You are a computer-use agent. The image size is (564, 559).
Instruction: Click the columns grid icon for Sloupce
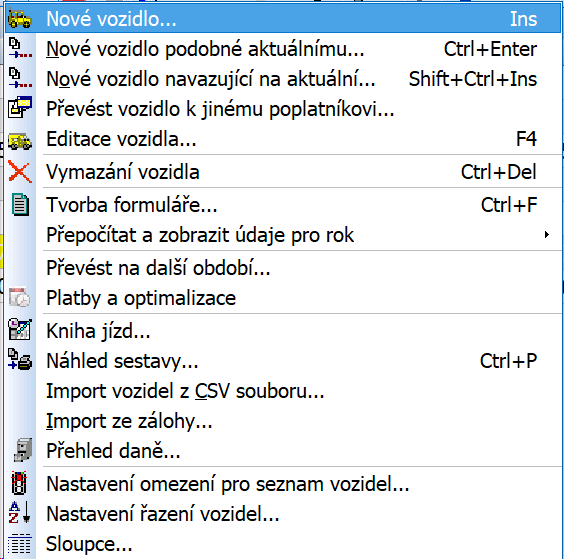(20, 544)
